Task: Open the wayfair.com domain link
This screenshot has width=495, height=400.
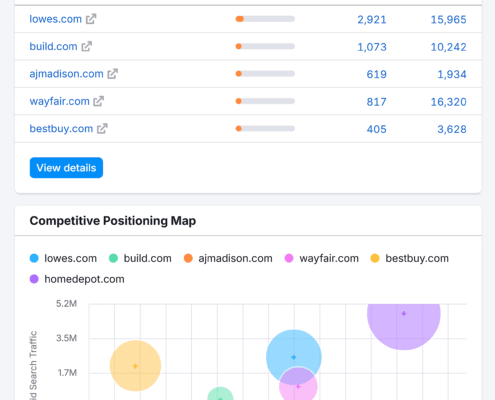Action: (x=59, y=101)
